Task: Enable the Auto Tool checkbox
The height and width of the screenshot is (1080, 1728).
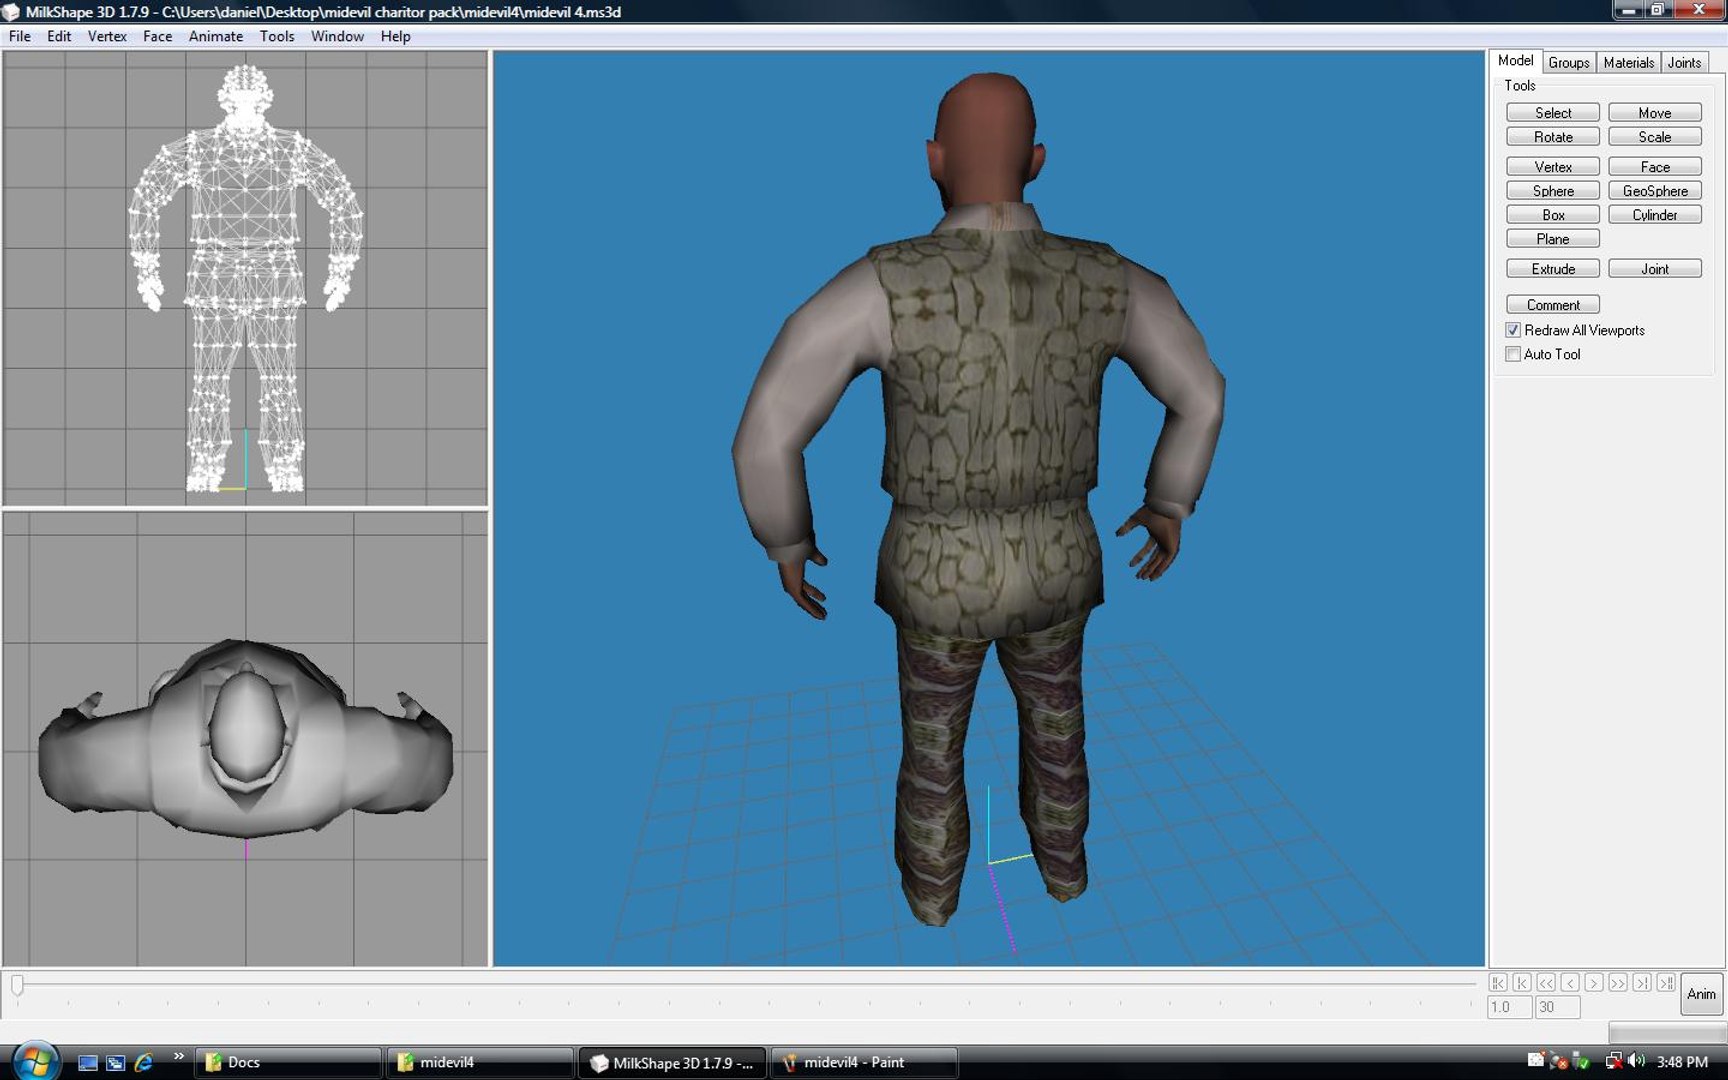Action: [1513, 354]
